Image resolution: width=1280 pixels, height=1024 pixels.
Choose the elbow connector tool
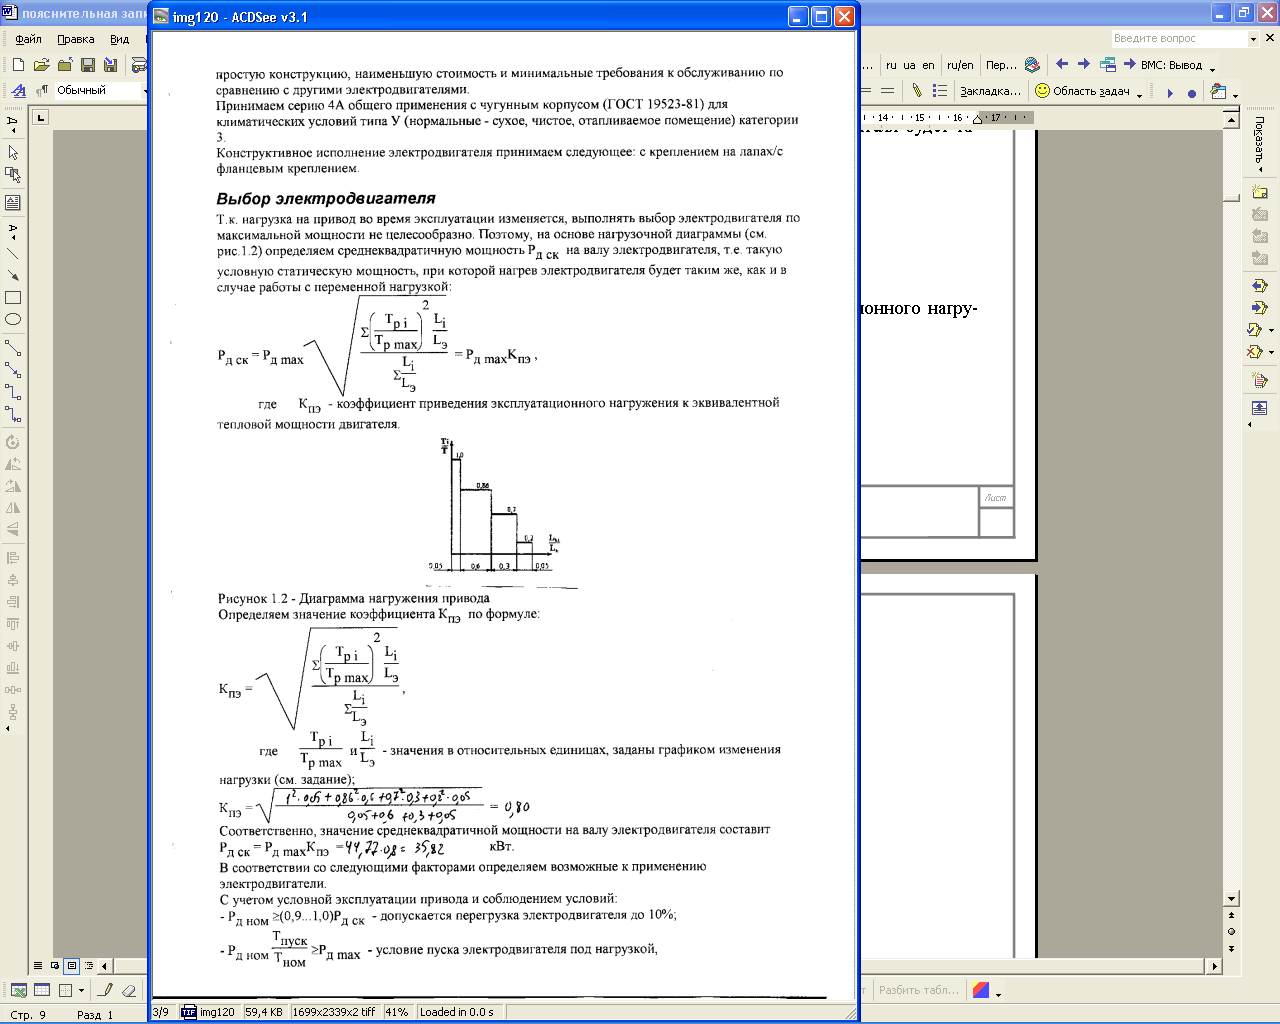point(13,392)
